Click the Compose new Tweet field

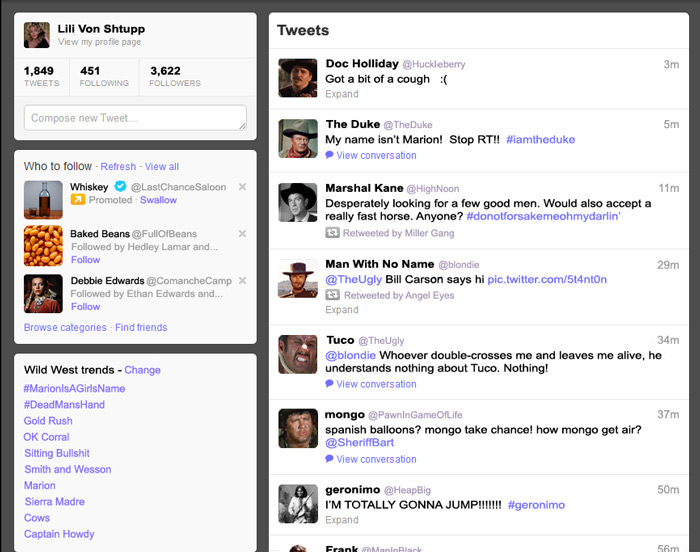click(x=135, y=118)
